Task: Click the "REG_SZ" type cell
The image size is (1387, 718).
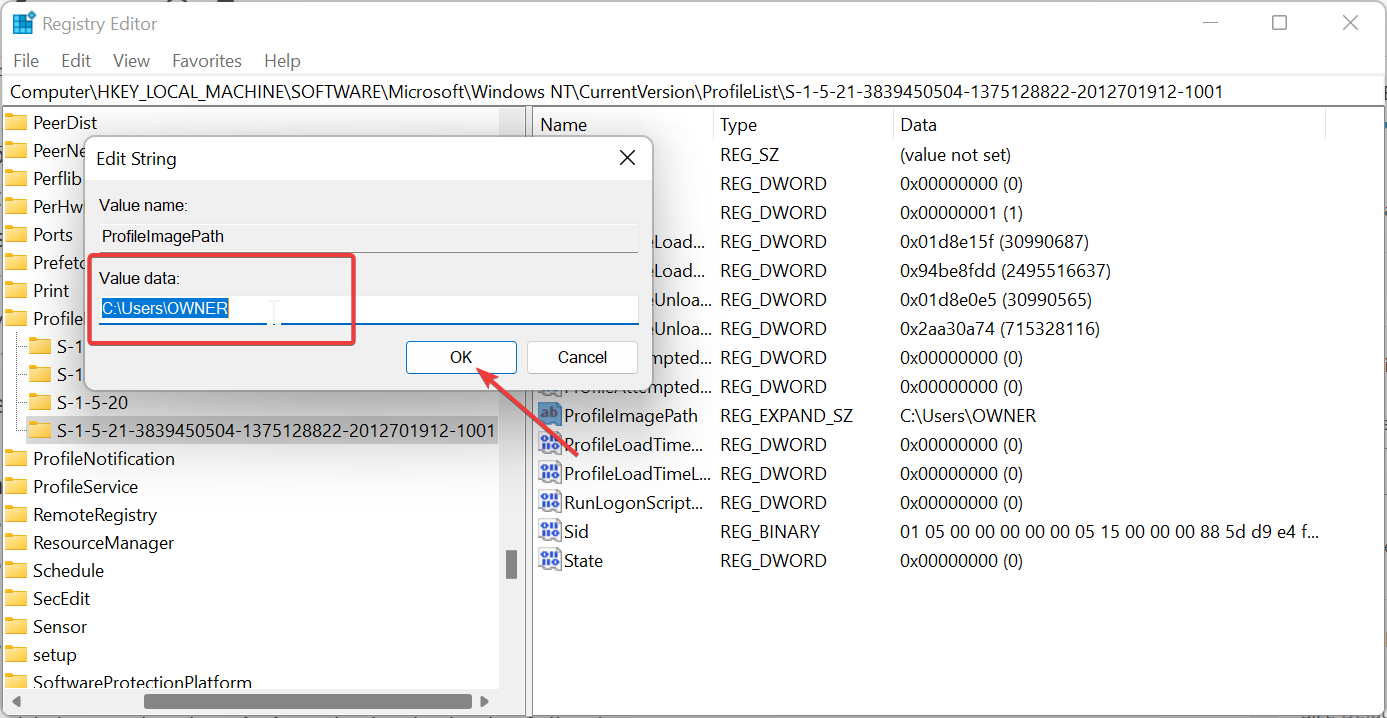Action: (x=749, y=155)
